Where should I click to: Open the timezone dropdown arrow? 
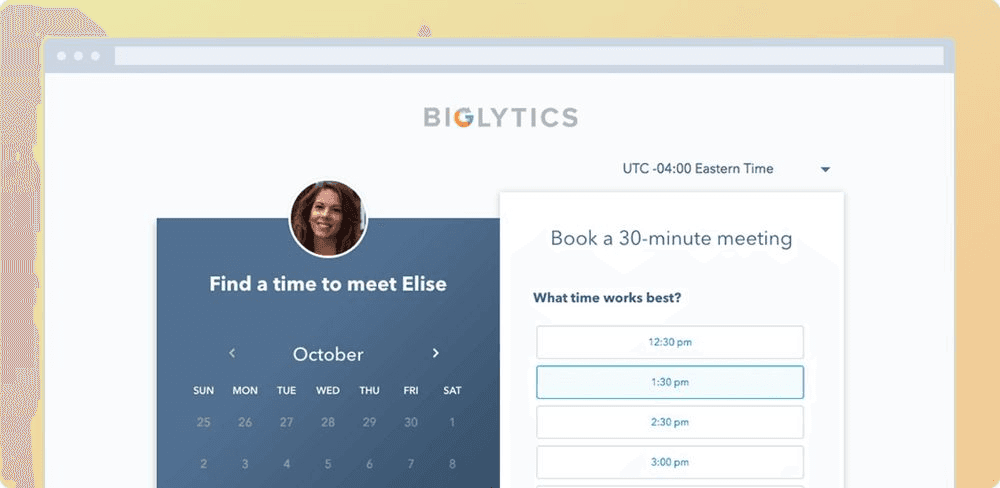pos(825,170)
